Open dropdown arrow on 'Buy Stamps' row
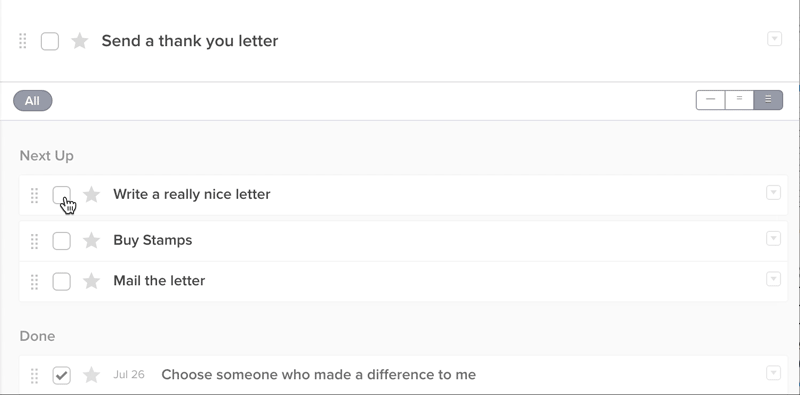Screen dimensions: 800x395 point(773,238)
